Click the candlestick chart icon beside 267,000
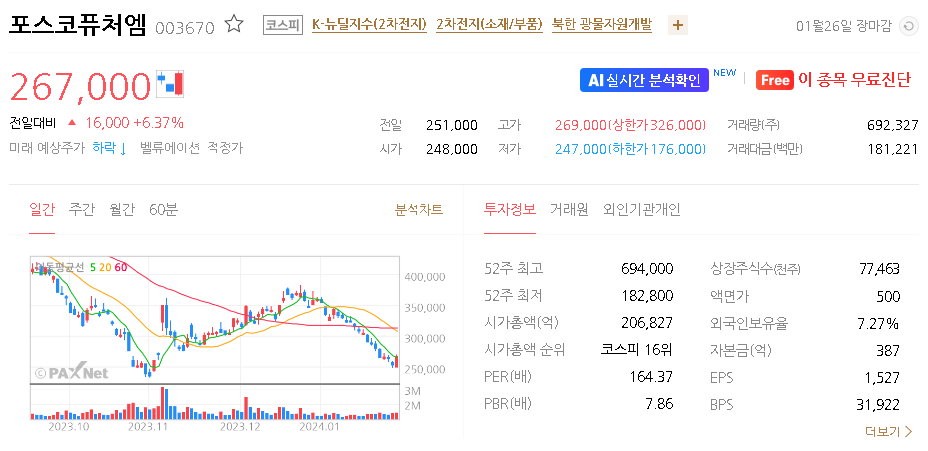 [170, 83]
